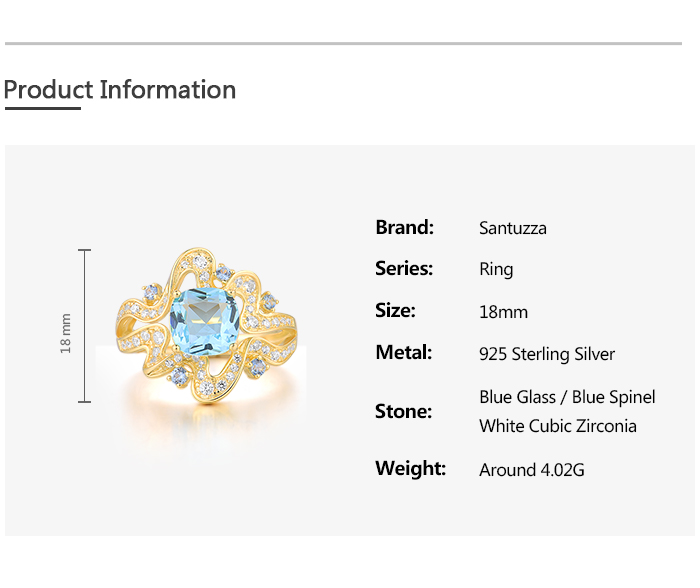Select the Size: label
The height and width of the screenshot is (588, 700).
coord(395,310)
